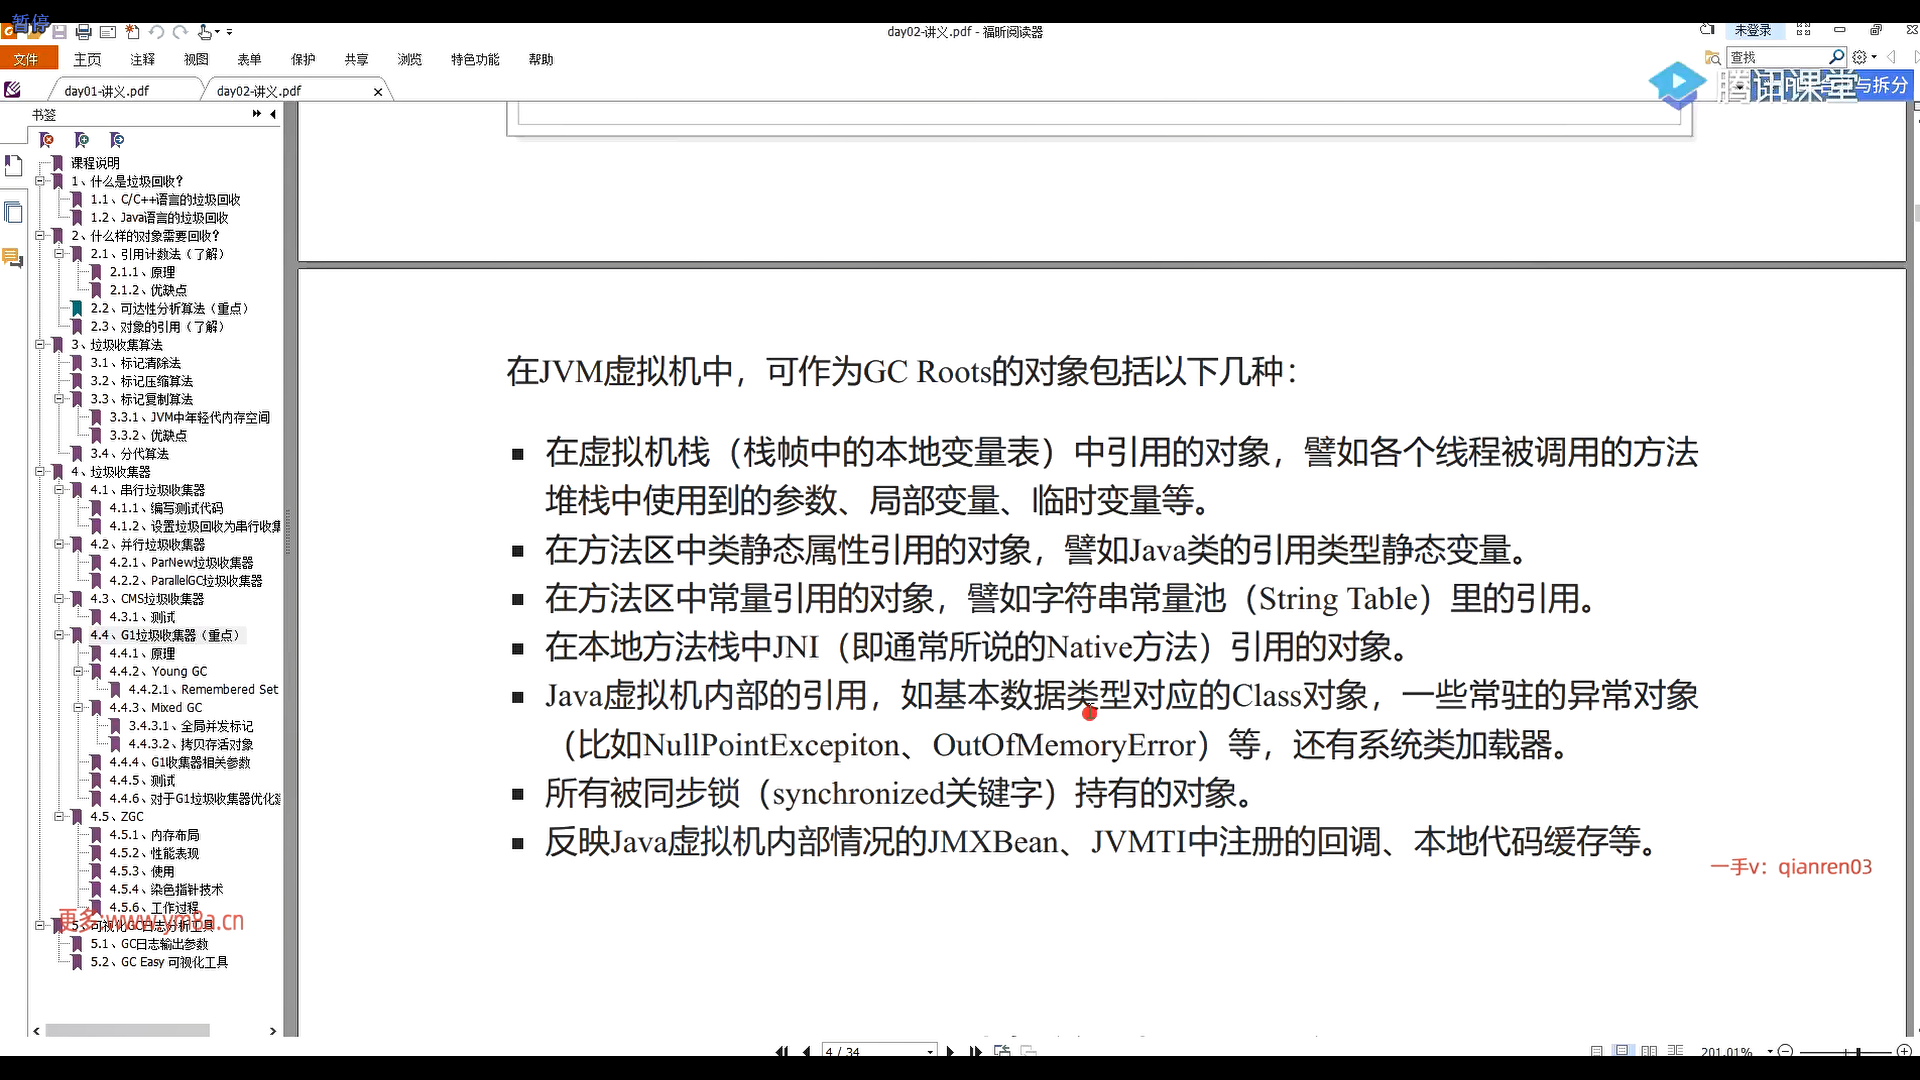Image resolution: width=1920 pixels, height=1080 pixels.
Task: Switch to day01-讲义.pdf tab
Action: tap(106, 91)
